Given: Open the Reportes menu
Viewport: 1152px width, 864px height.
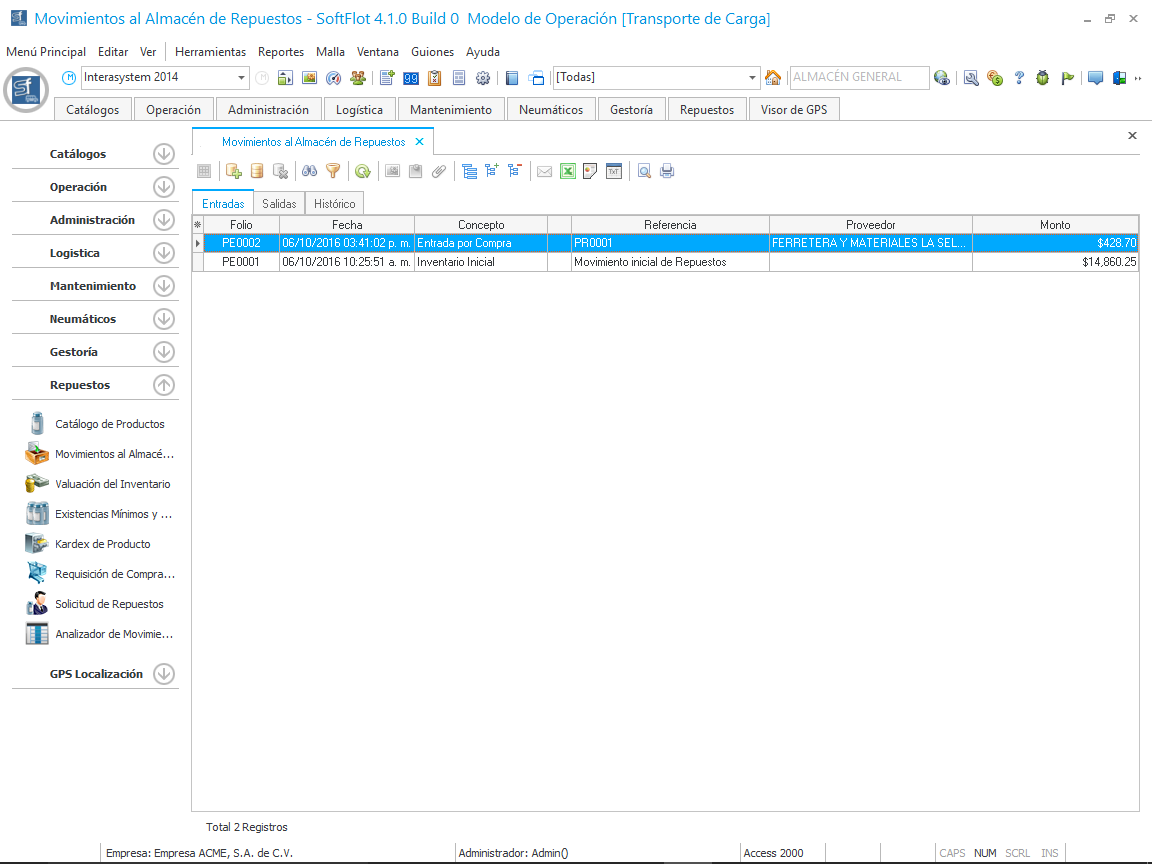Looking at the screenshot, I should coord(280,52).
